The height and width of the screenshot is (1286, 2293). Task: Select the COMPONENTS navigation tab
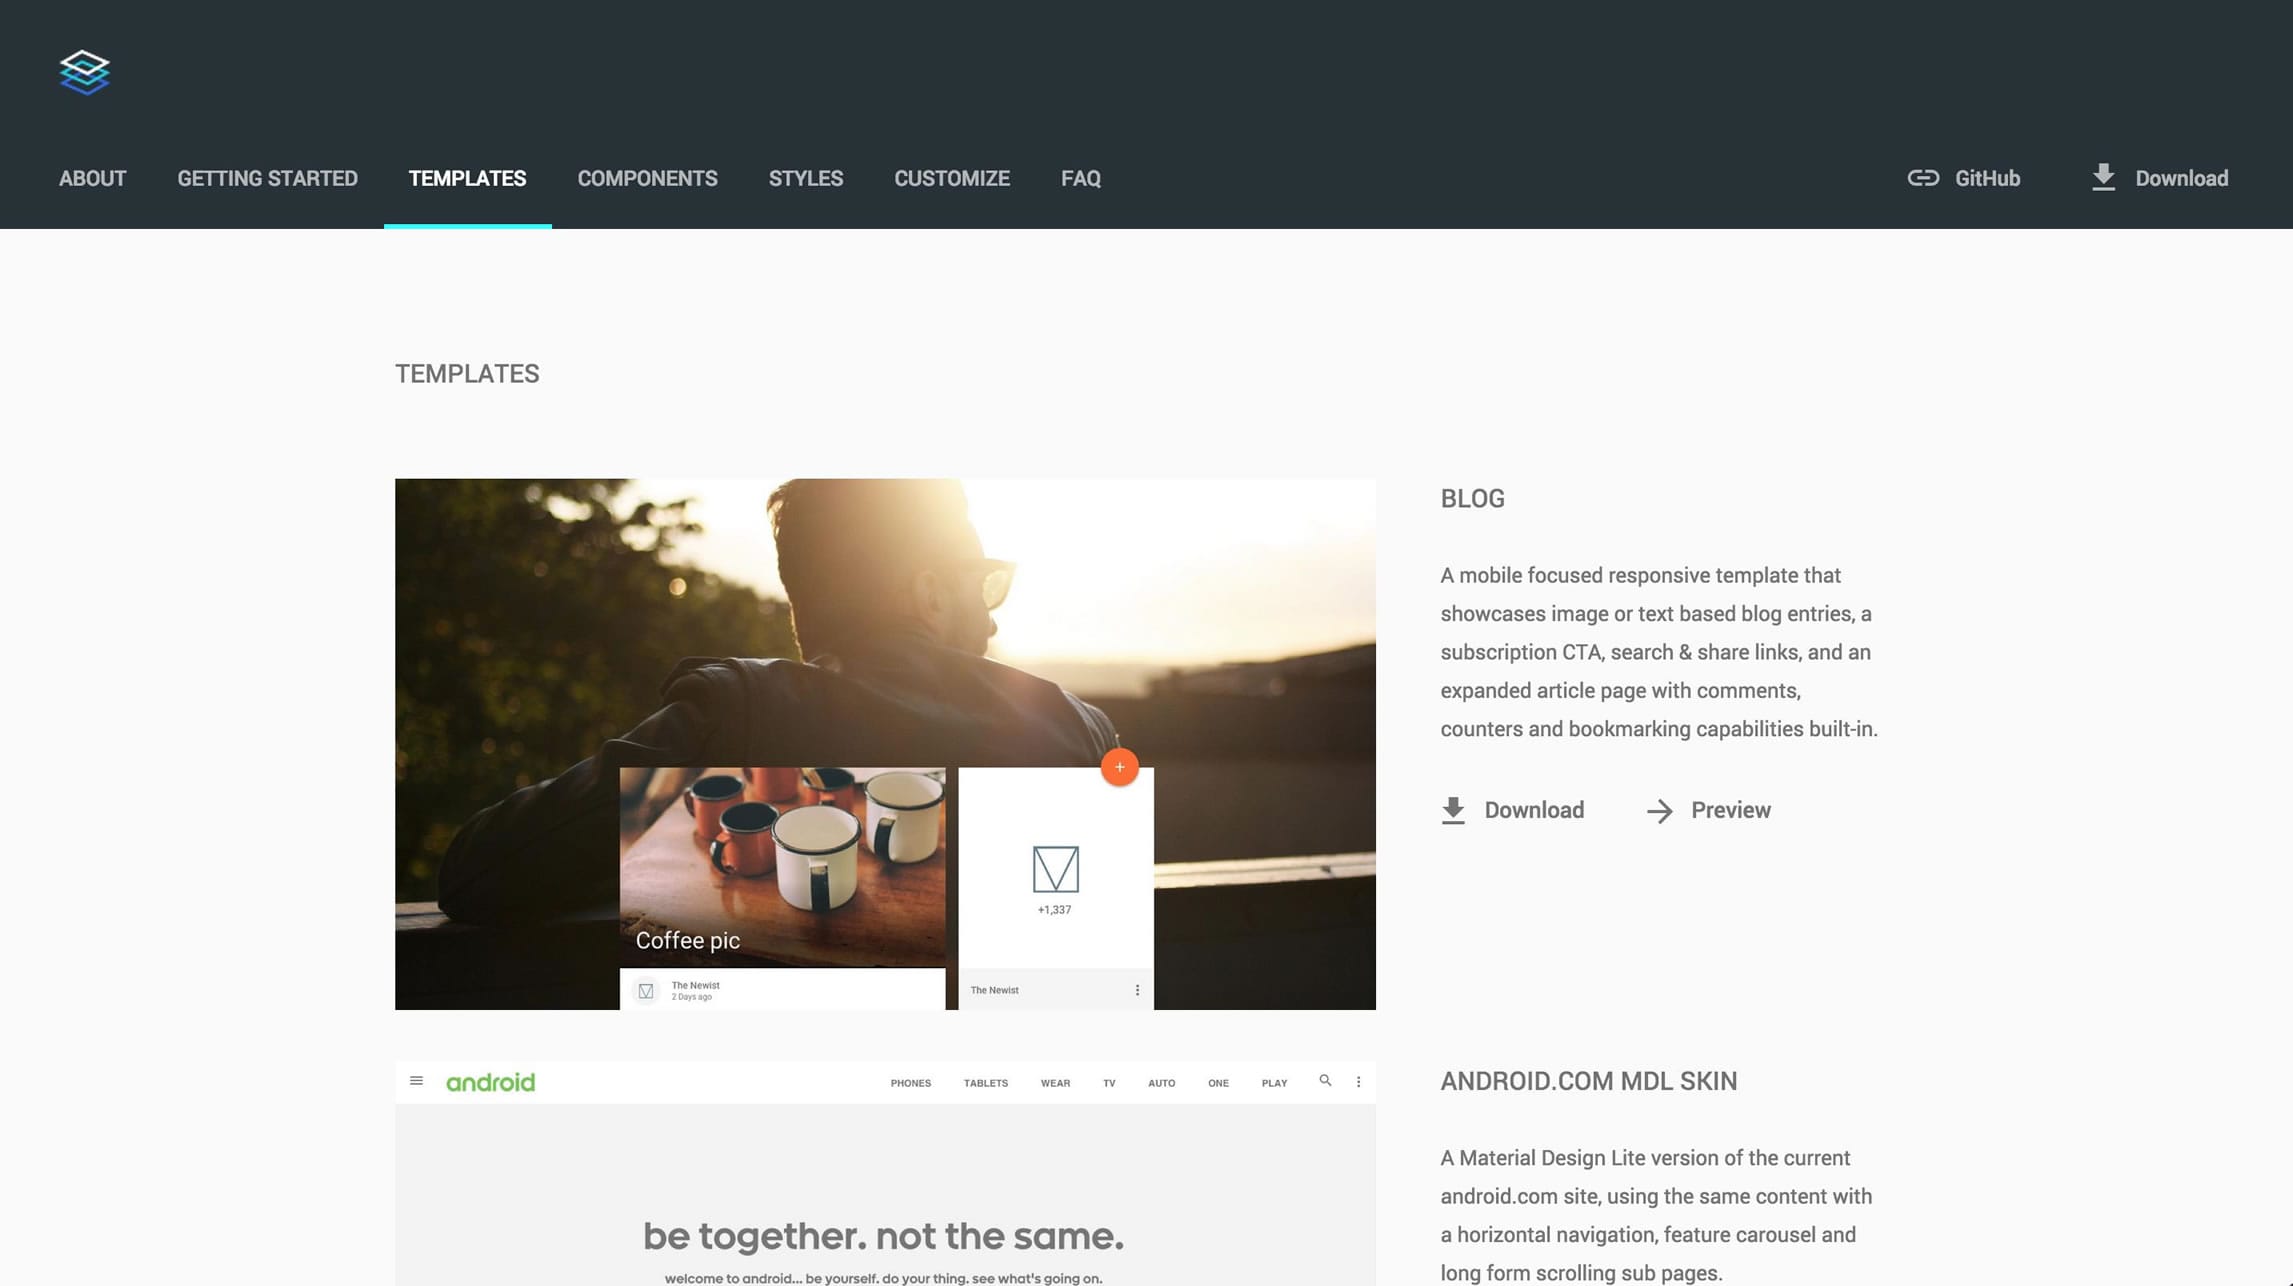pos(647,178)
